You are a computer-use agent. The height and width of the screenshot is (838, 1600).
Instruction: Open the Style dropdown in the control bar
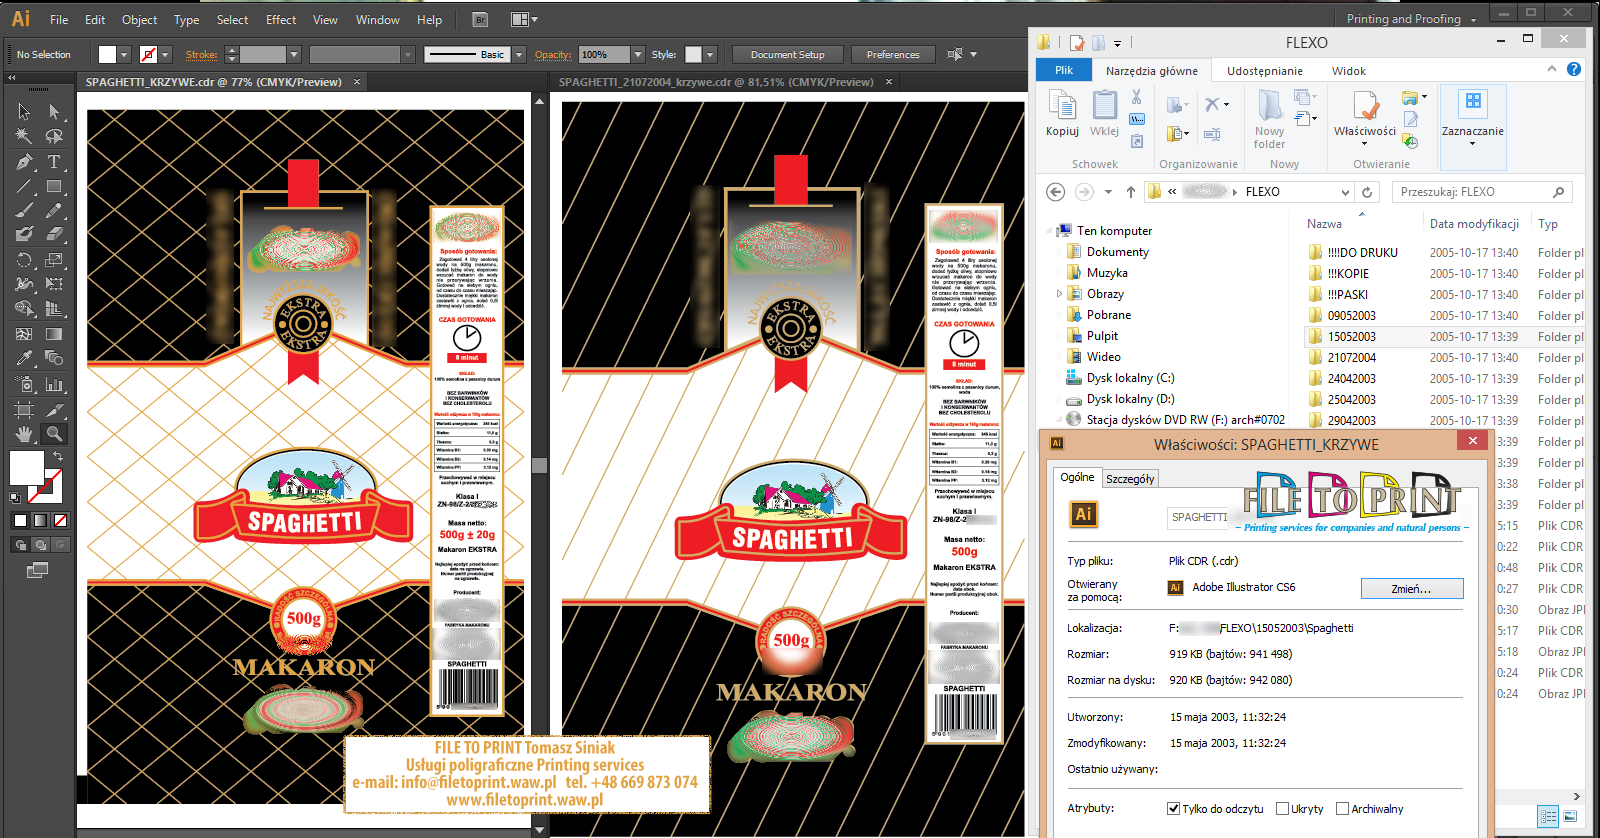click(710, 55)
